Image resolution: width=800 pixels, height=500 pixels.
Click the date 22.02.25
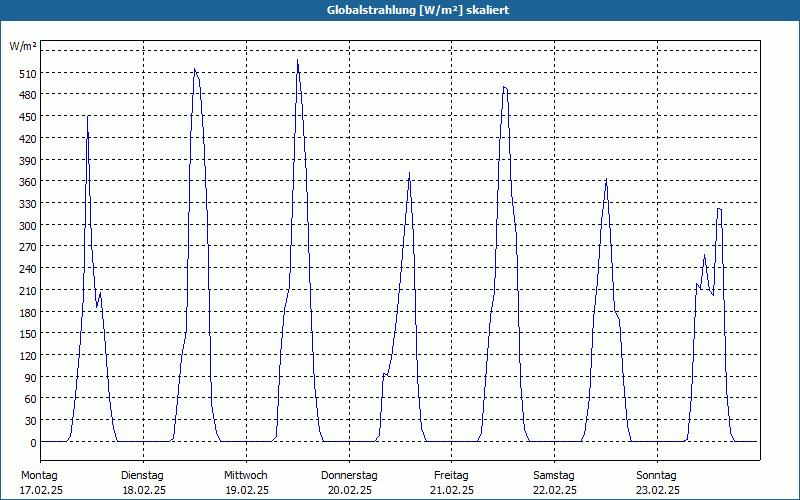pos(555,490)
